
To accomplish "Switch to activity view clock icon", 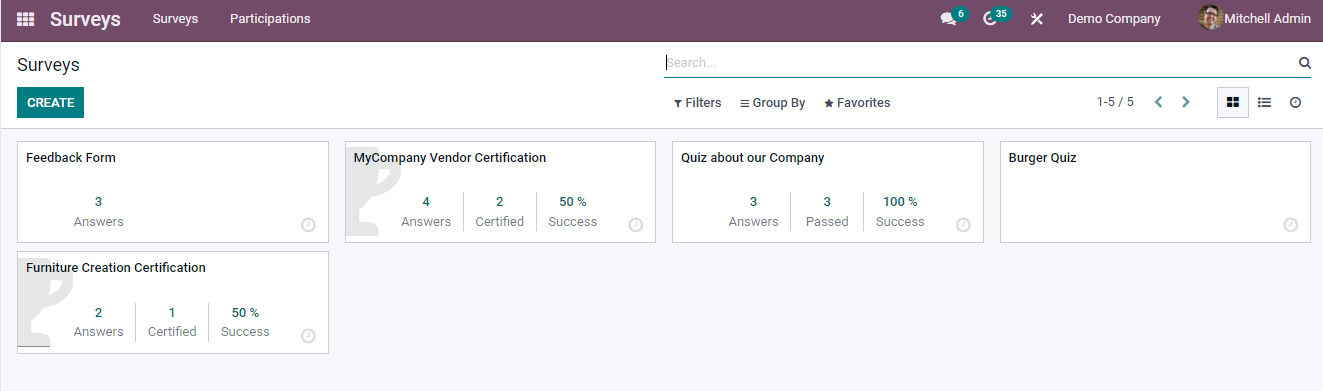I will click(1295, 102).
